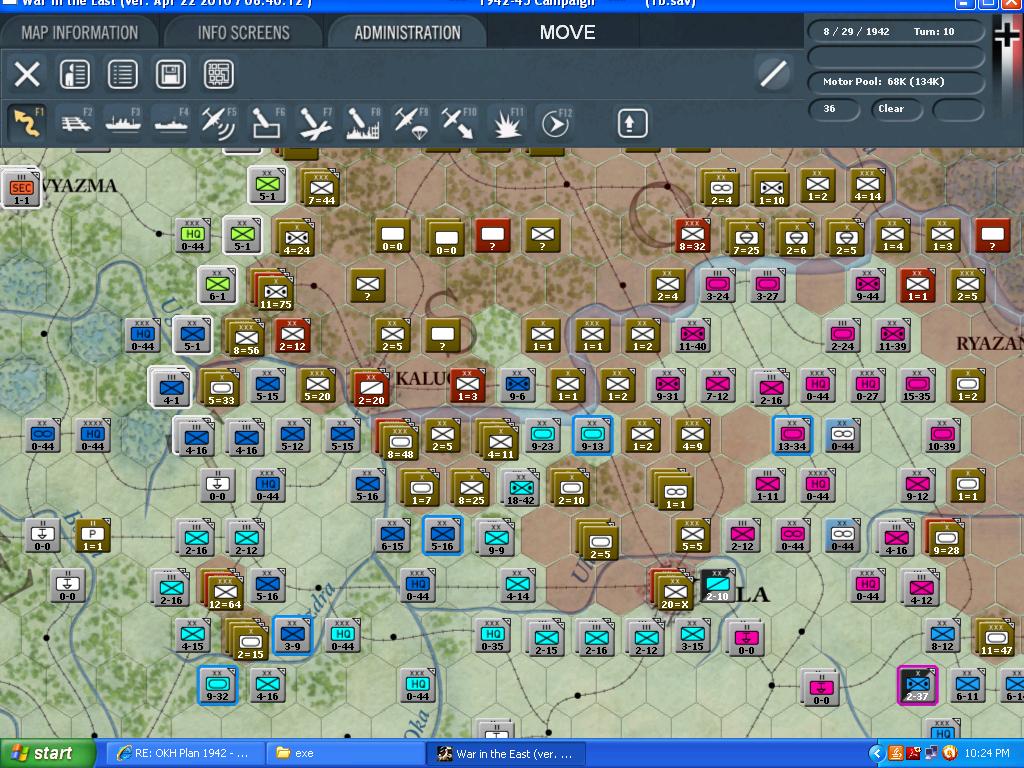The image size is (1024, 768).
Task: Select the Soviet 11=47 unit stack
Action: 995,637
